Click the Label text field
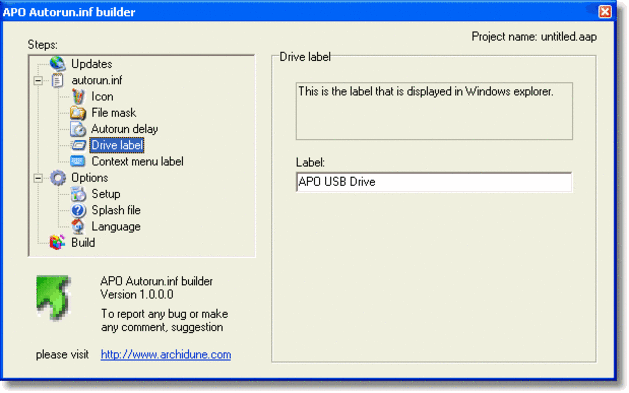This screenshot has width=629, height=393. tap(434, 182)
